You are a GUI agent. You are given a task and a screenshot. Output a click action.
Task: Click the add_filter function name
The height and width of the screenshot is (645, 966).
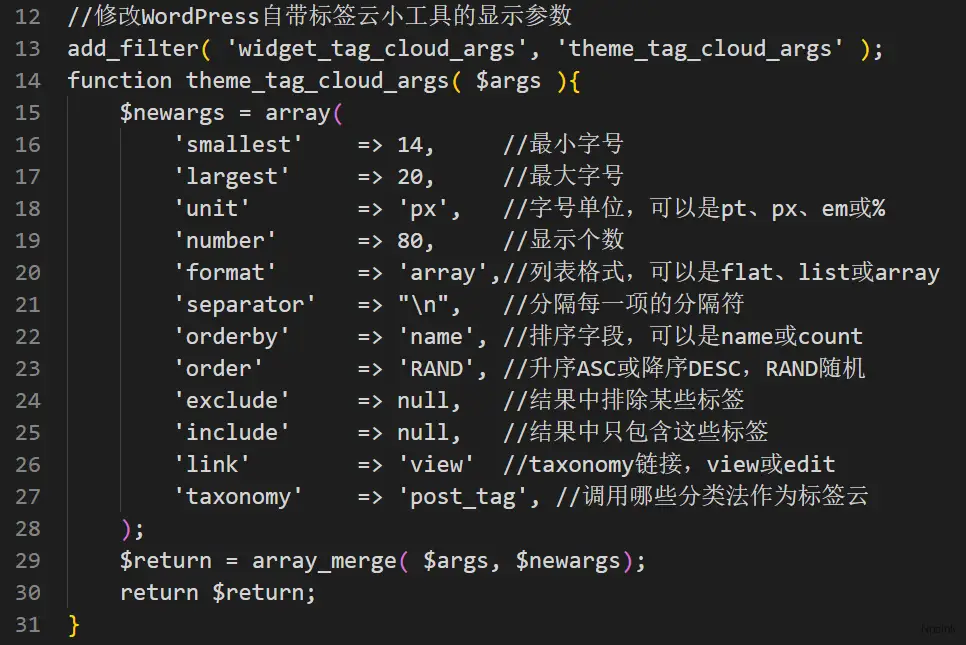click(133, 49)
